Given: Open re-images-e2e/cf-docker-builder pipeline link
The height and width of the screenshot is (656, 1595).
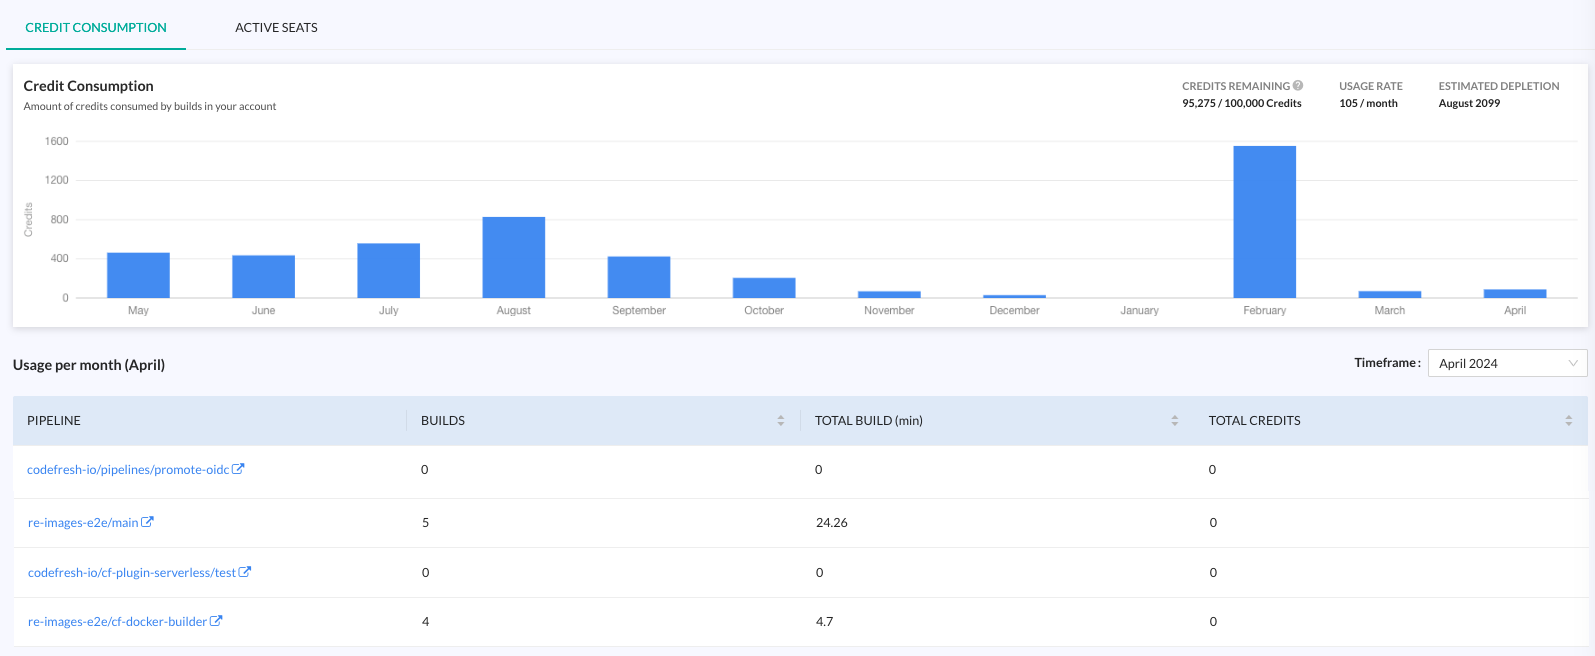Looking at the screenshot, I should (x=117, y=622).
